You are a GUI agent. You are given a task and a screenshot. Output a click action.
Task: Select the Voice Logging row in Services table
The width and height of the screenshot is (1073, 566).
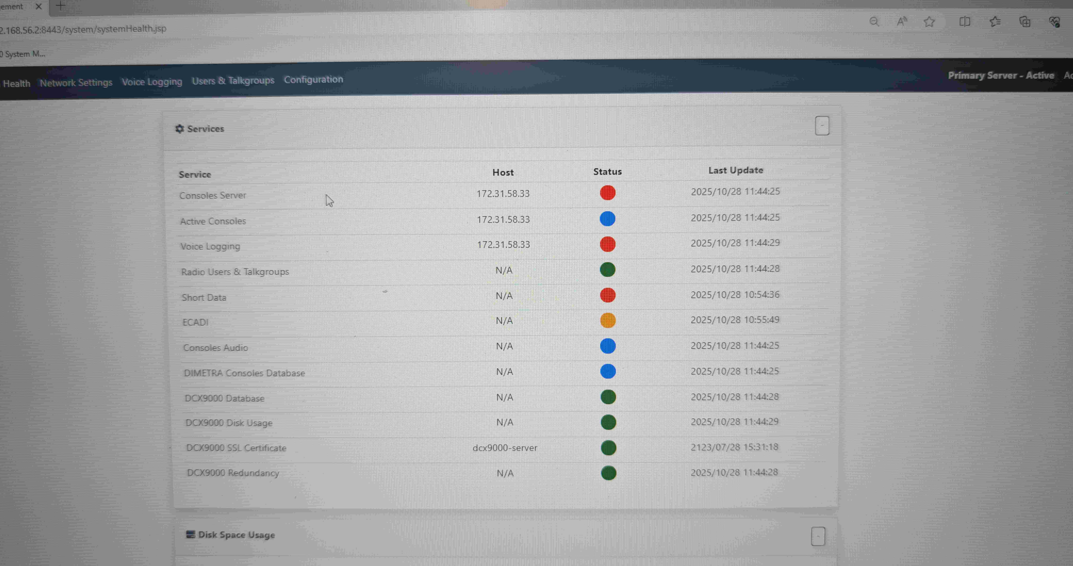tap(503, 246)
